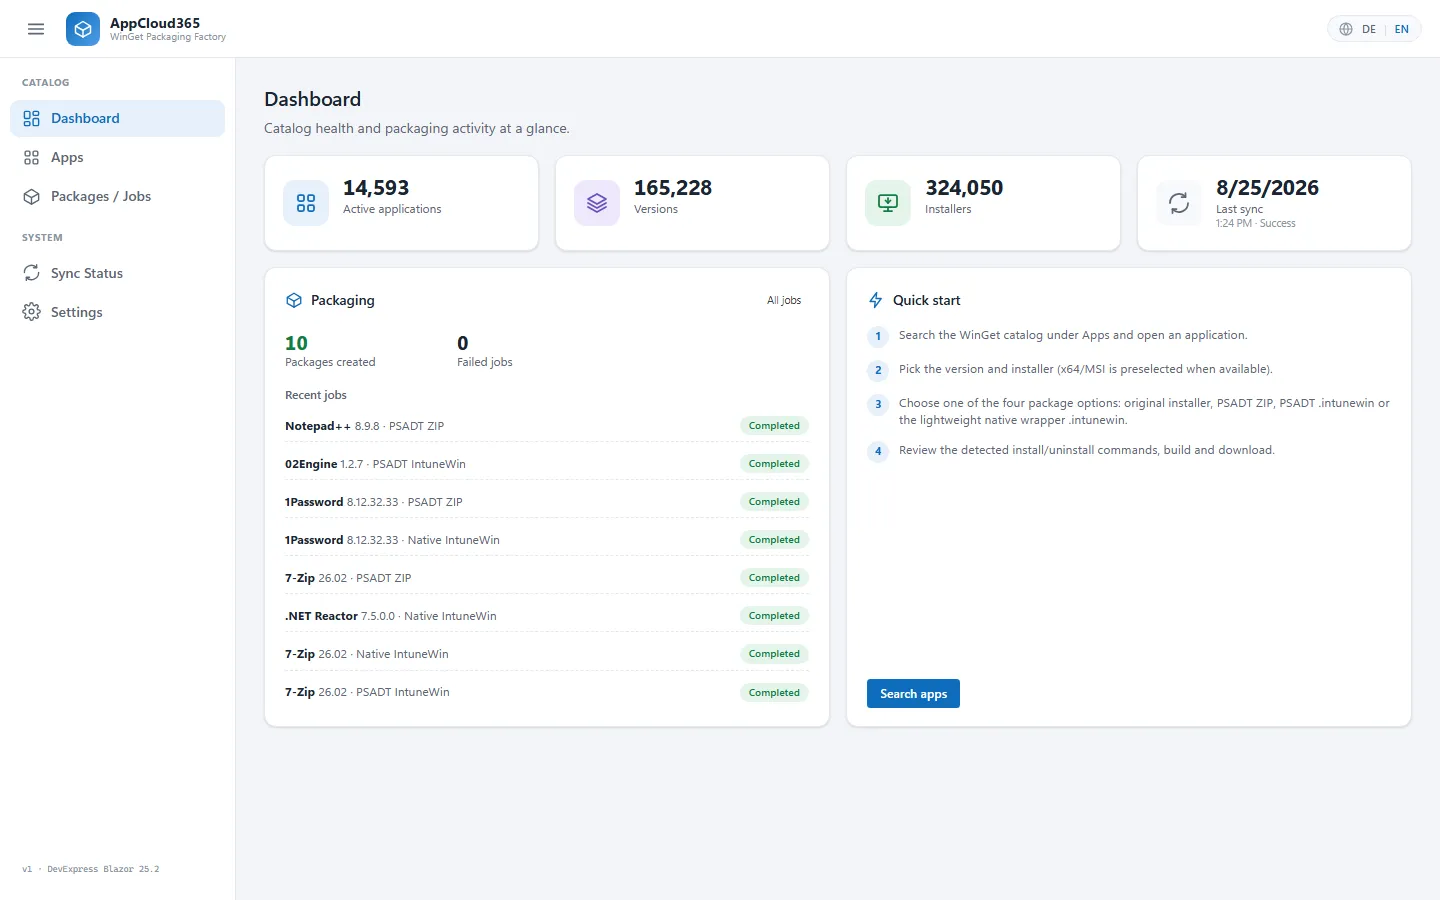Click quick start step 3 number badge
The height and width of the screenshot is (900, 1440).
click(x=878, y=404)
